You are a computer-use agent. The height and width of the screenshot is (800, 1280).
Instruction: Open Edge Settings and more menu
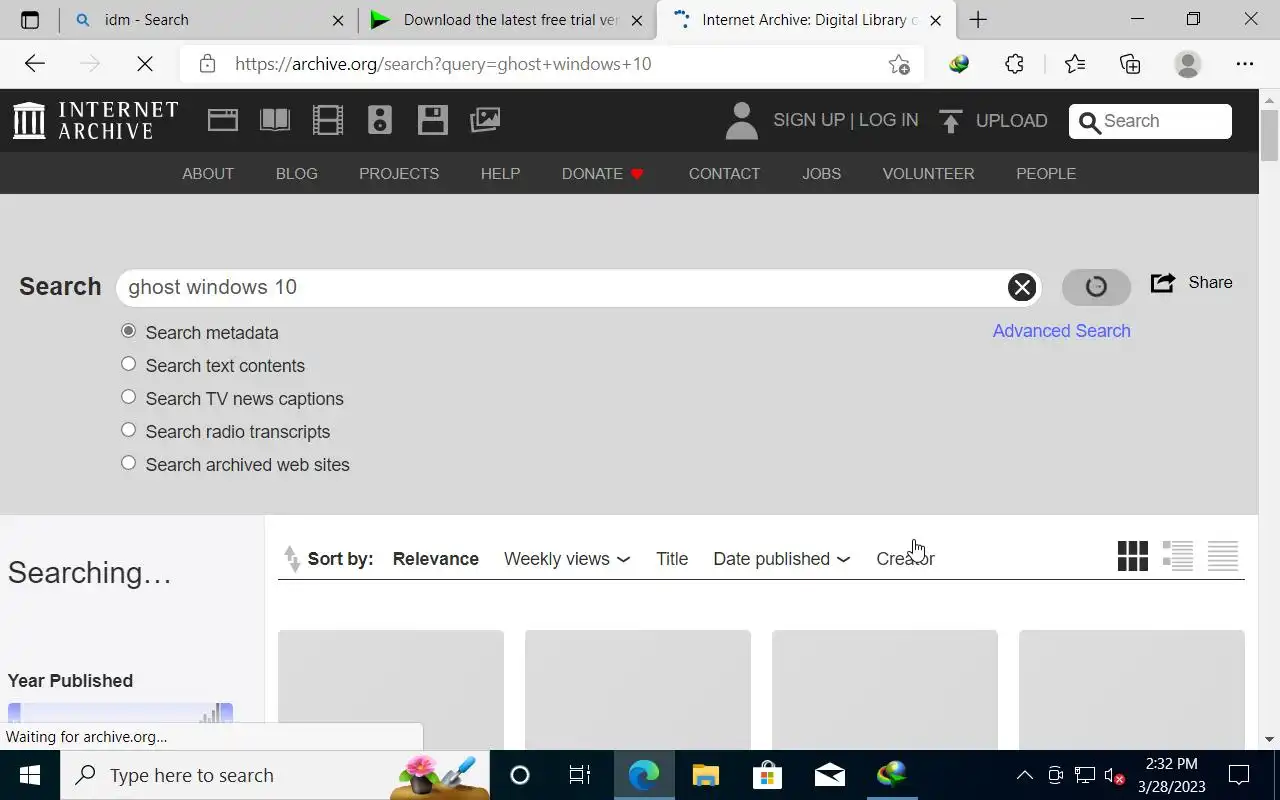pos(1245,64)
